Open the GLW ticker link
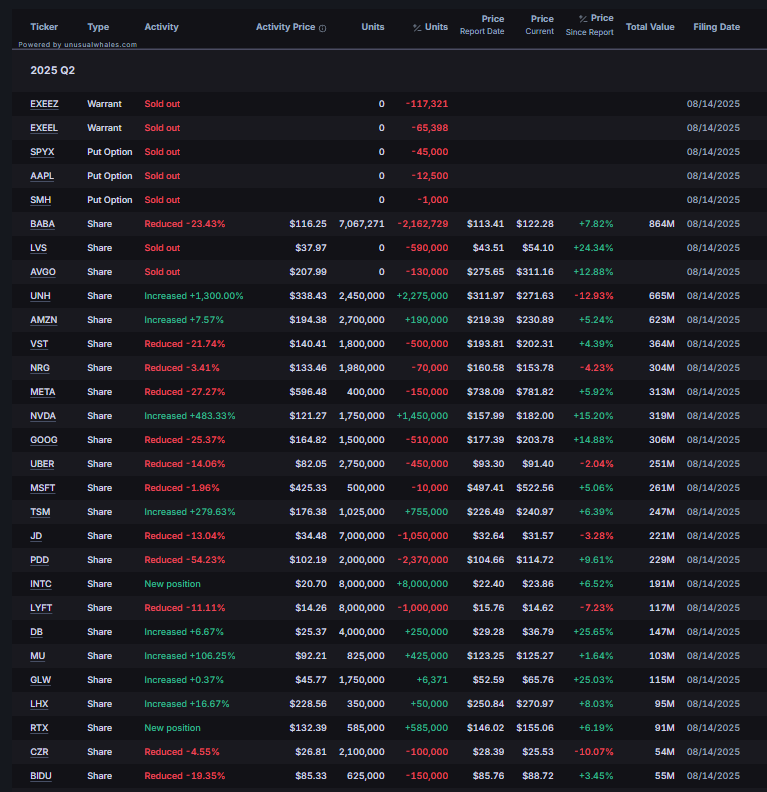This screenshot has height=792, width=767. 40,680
